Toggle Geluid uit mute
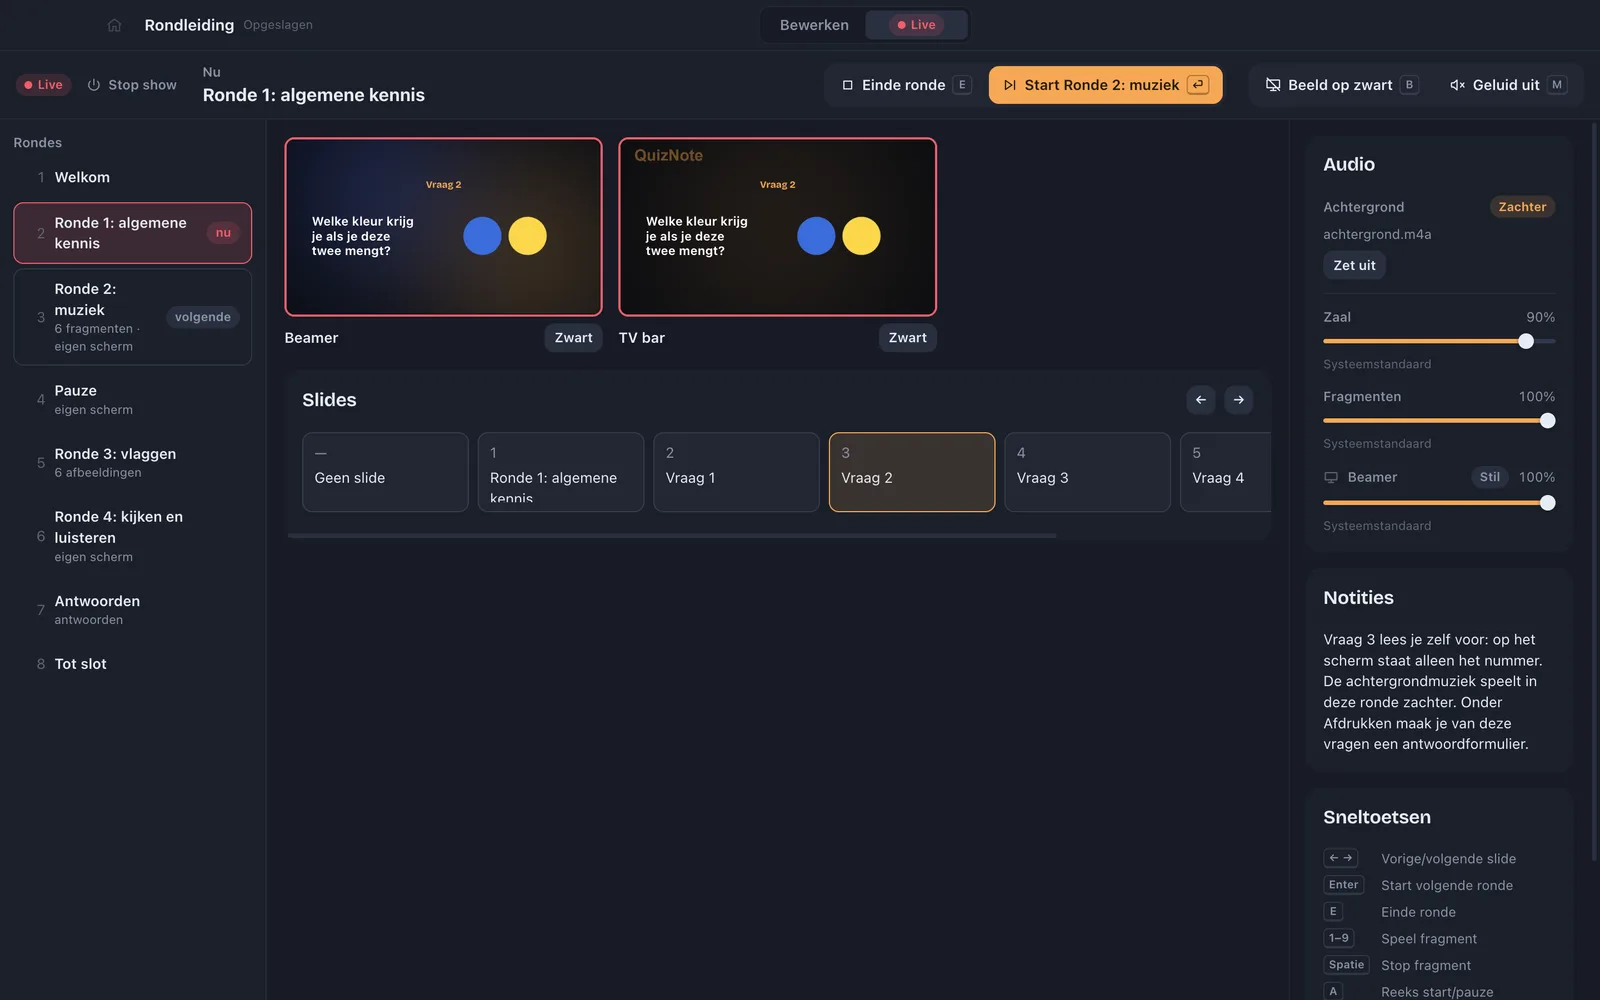1600x1000 pixels. tap(1507, 85)
